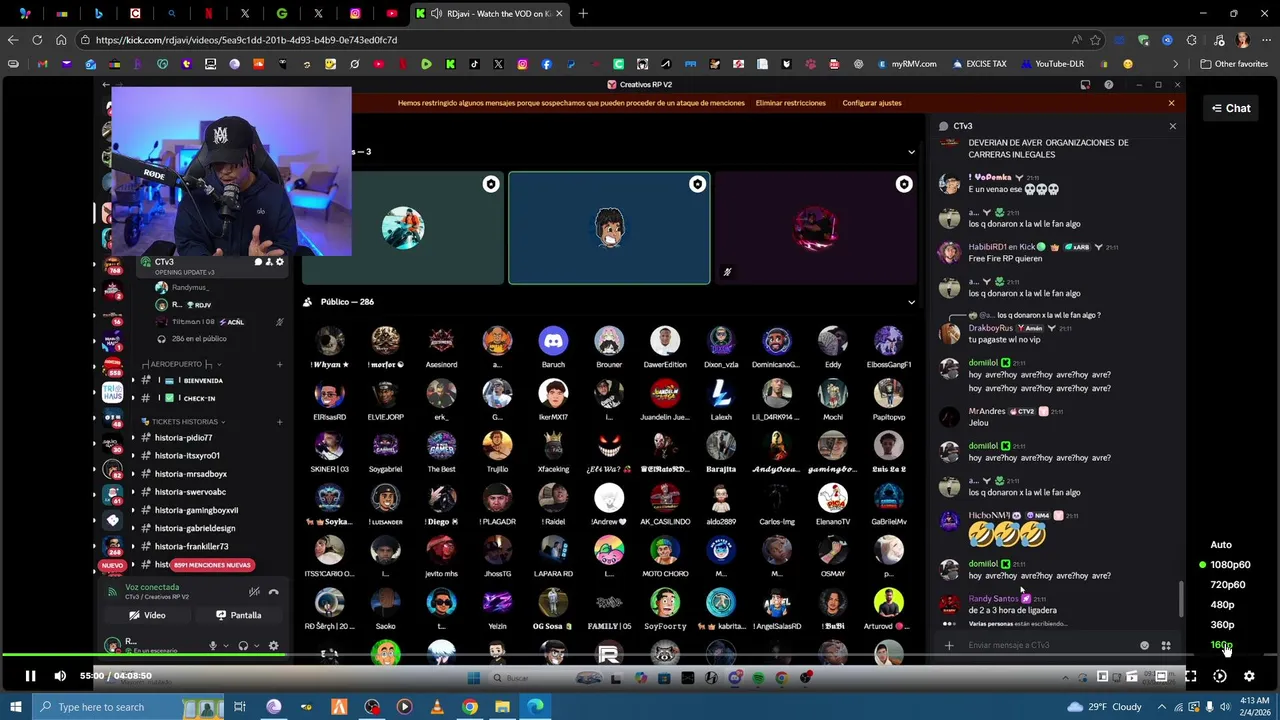1280x720 pixels.
Task: Expand the historia-itsxyro01 channel thread
Action: click(133, 456)
